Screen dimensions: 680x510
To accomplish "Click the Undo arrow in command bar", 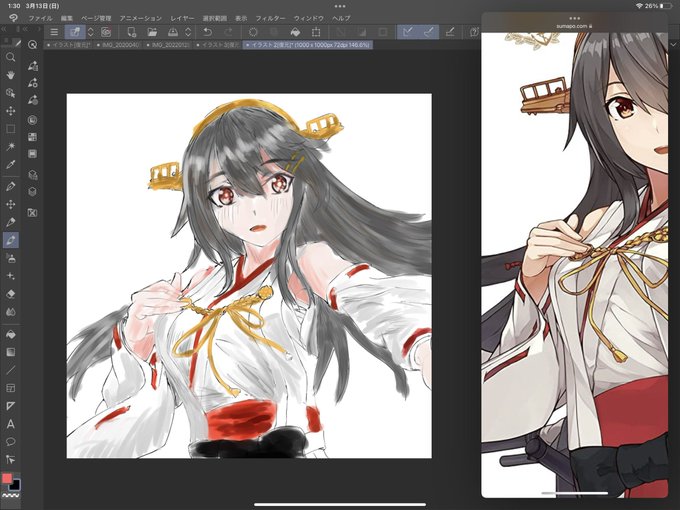I will point(207,32).
